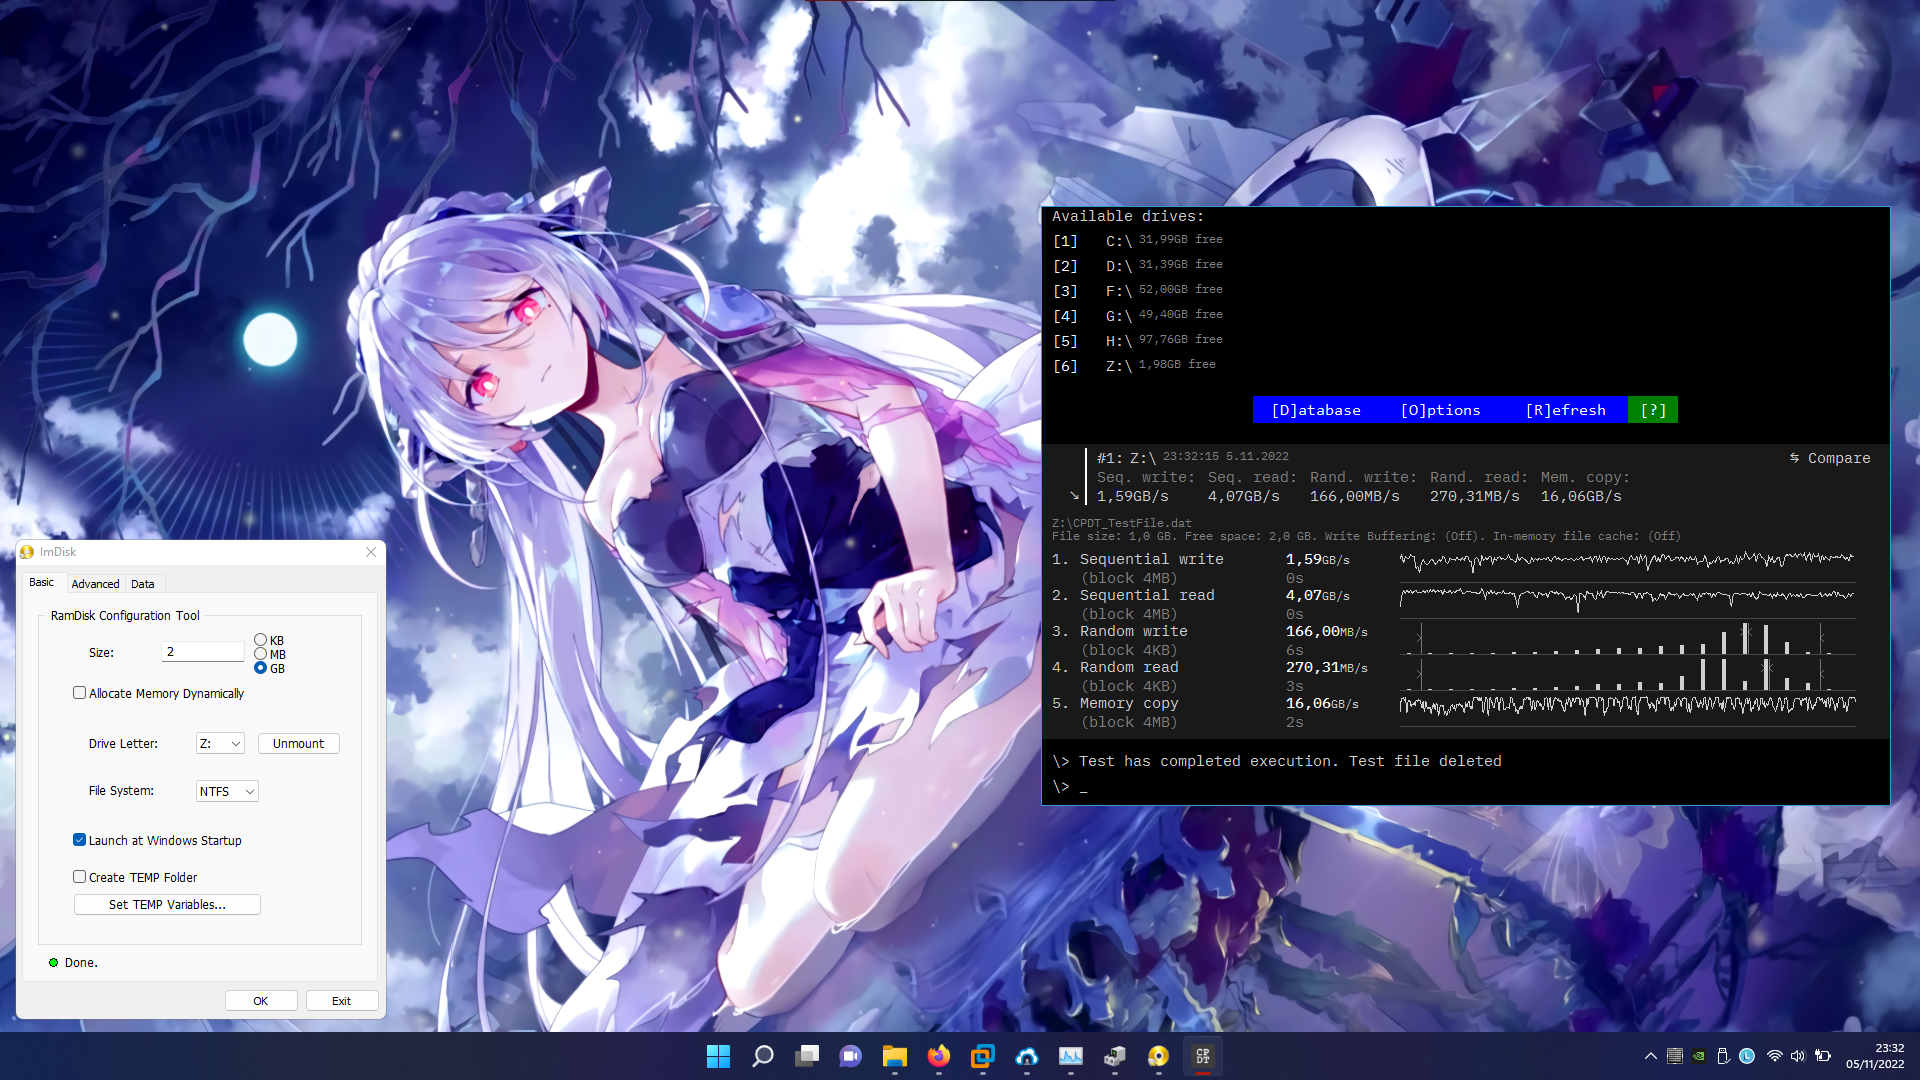Select drive [5] H:\ in CPDT

click(x=1137, y=341)
